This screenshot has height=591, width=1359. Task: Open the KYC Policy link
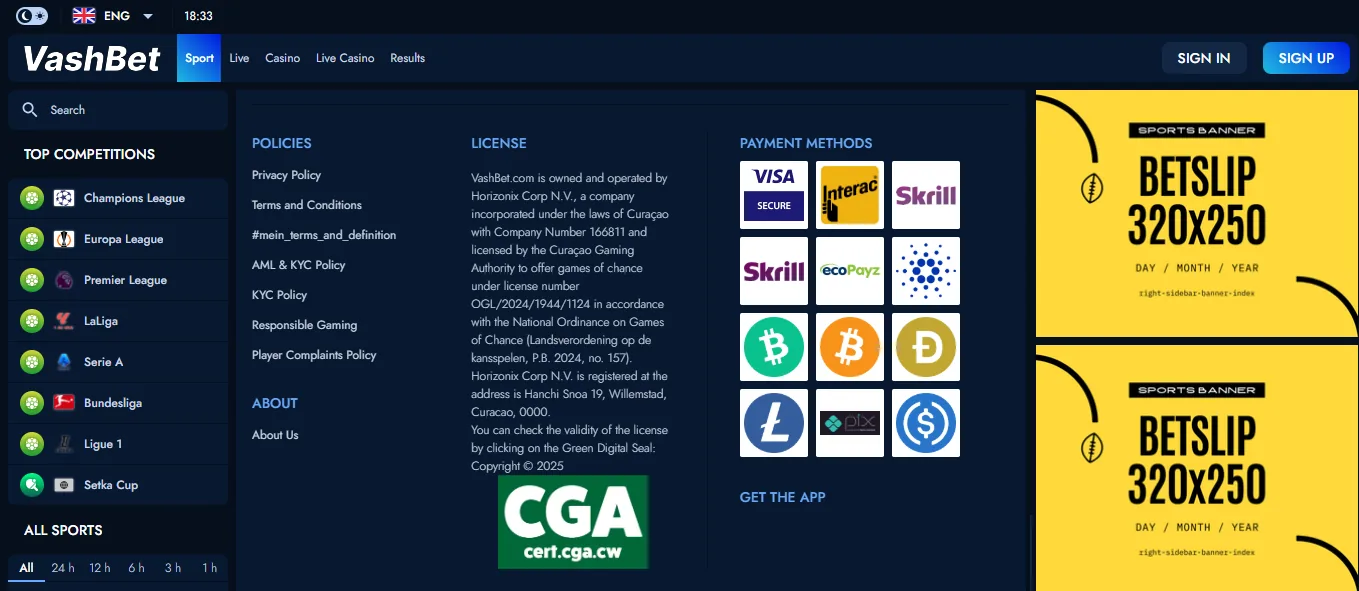pos(279,295)
